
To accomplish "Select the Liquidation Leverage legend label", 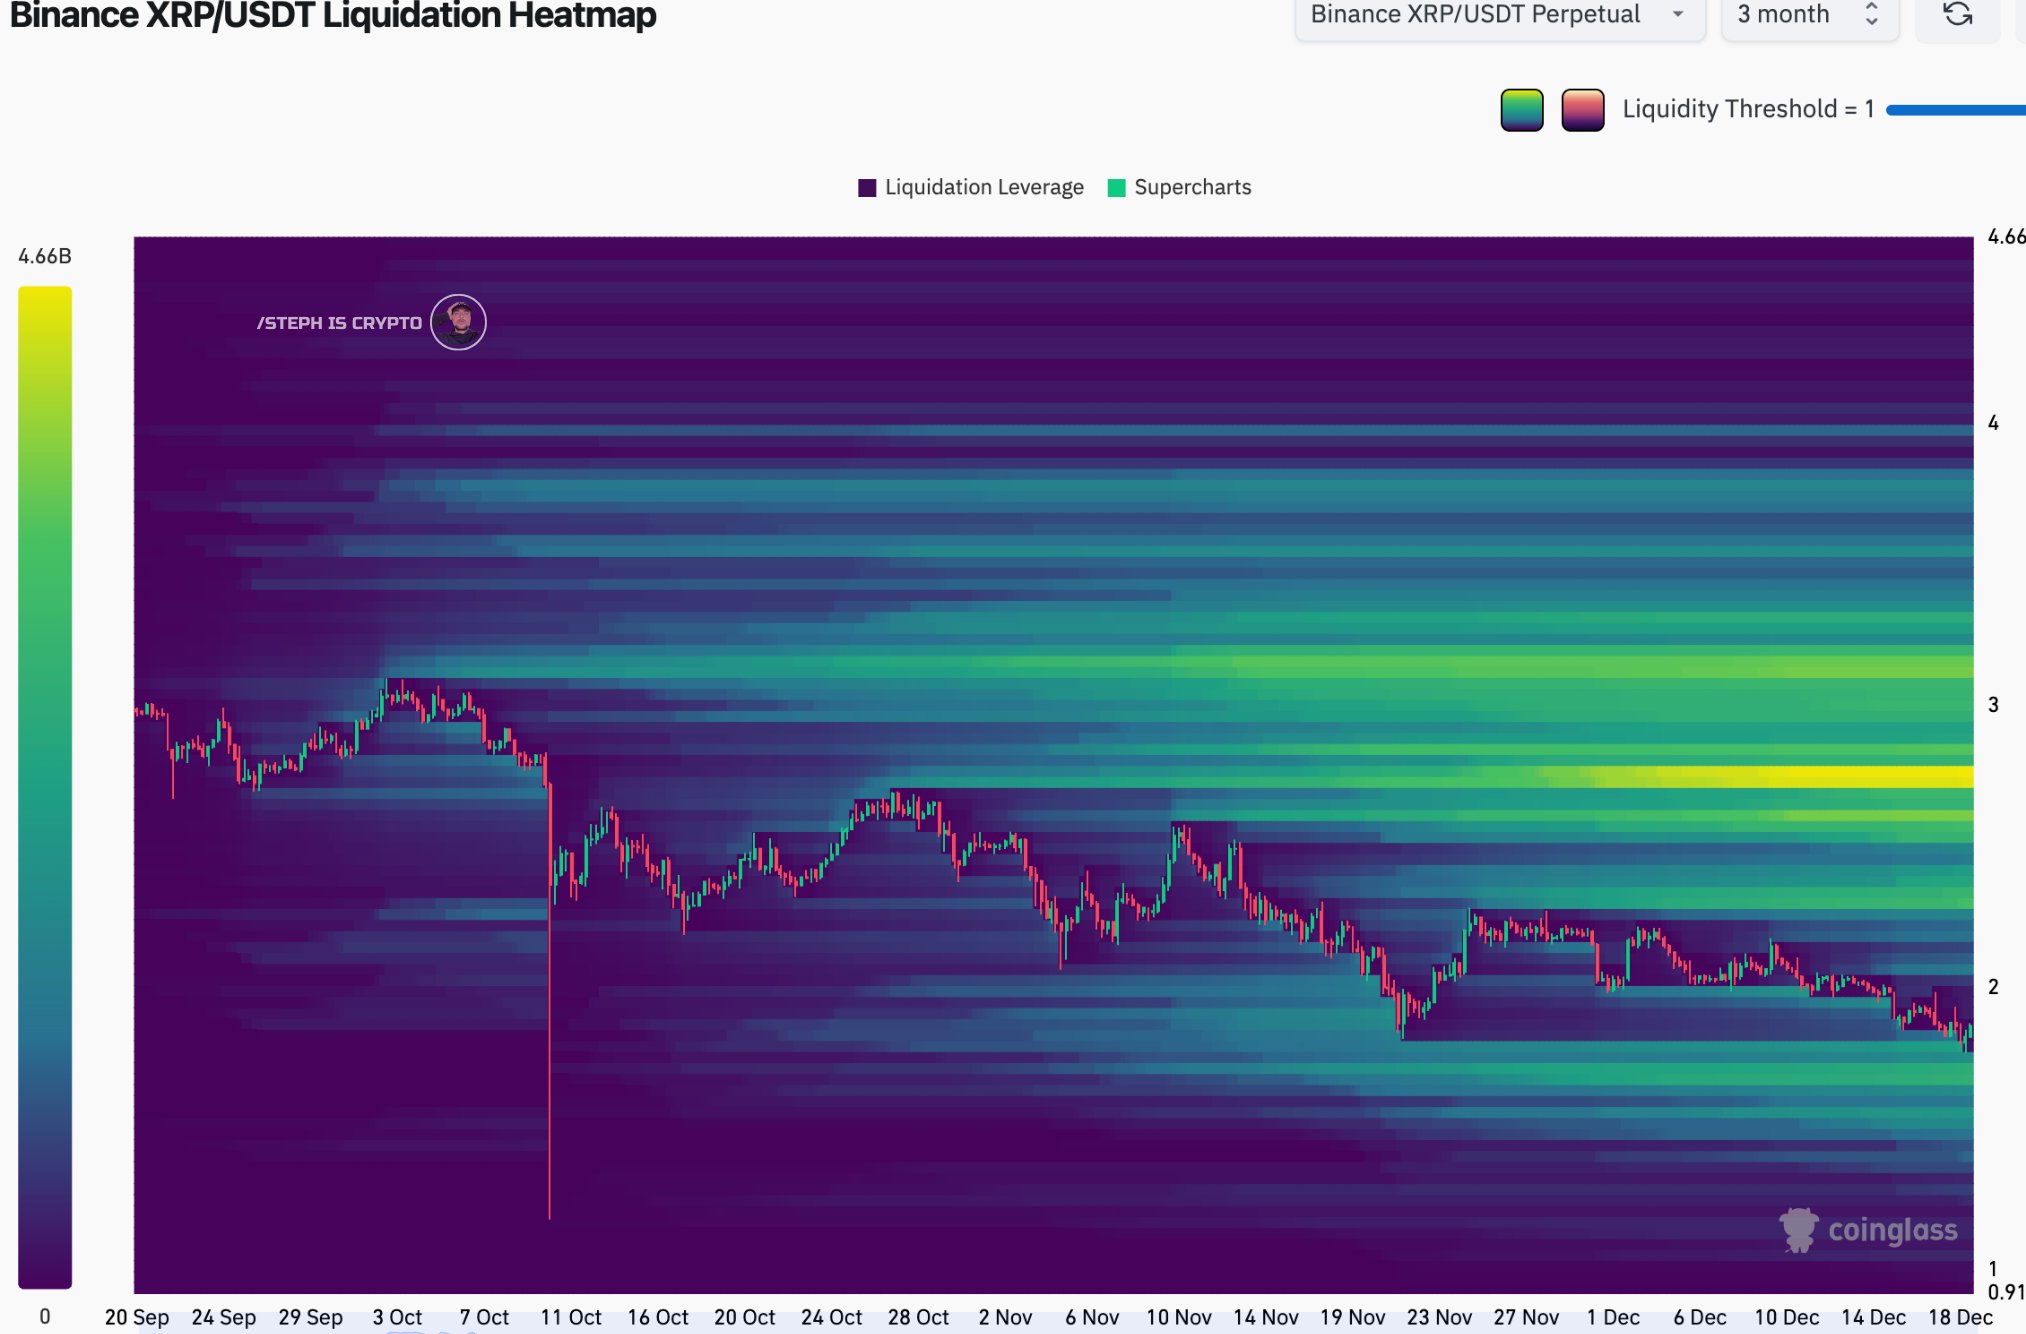I will point(984,187).
